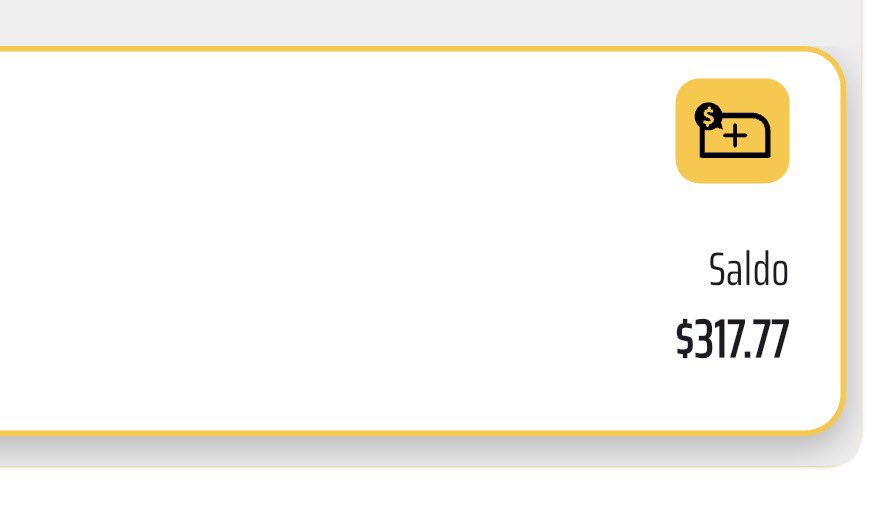Viewport: 894px width, 506px height.
Task: Click the $317.77 balance amount
Action: [733, 339]
